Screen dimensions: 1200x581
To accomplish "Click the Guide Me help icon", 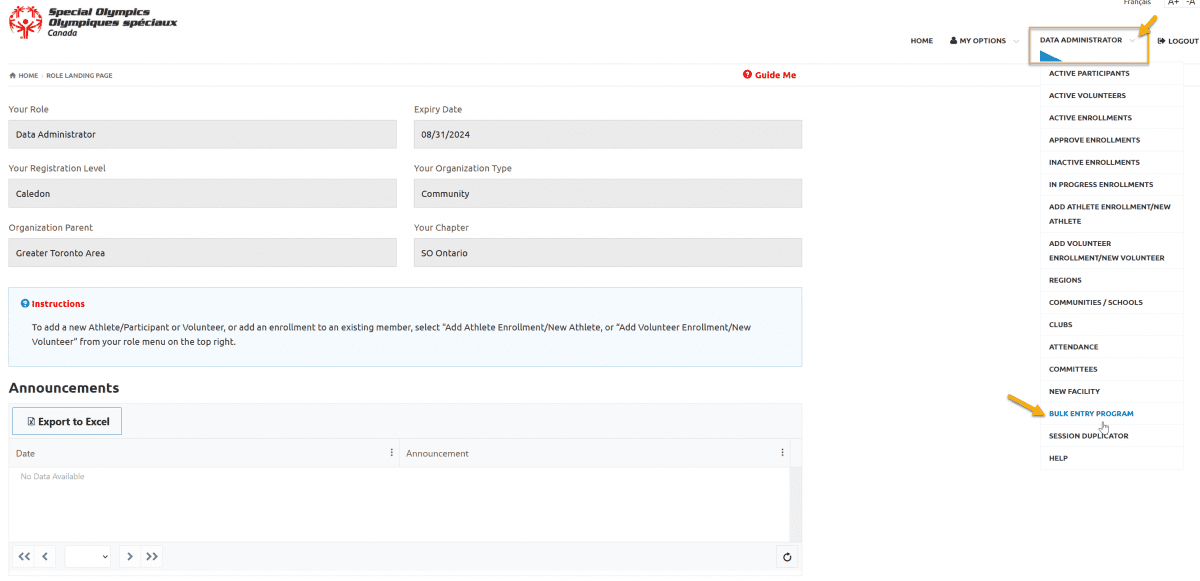I will (x=746, y=74).
